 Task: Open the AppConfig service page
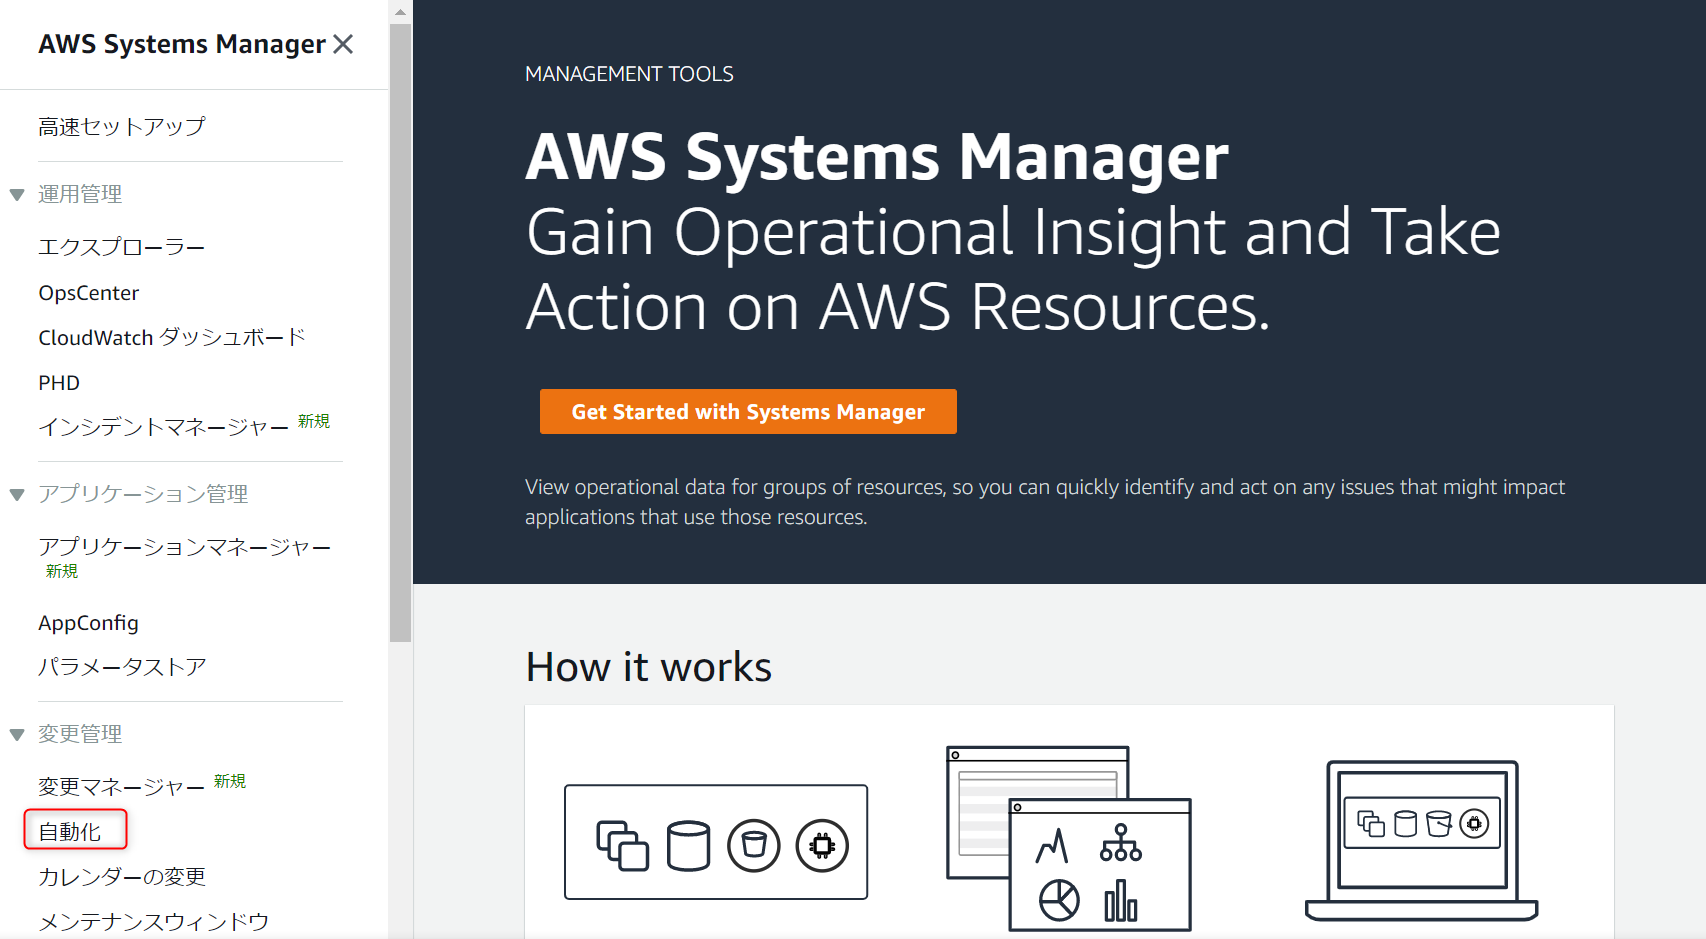click(x=88, y=622)
